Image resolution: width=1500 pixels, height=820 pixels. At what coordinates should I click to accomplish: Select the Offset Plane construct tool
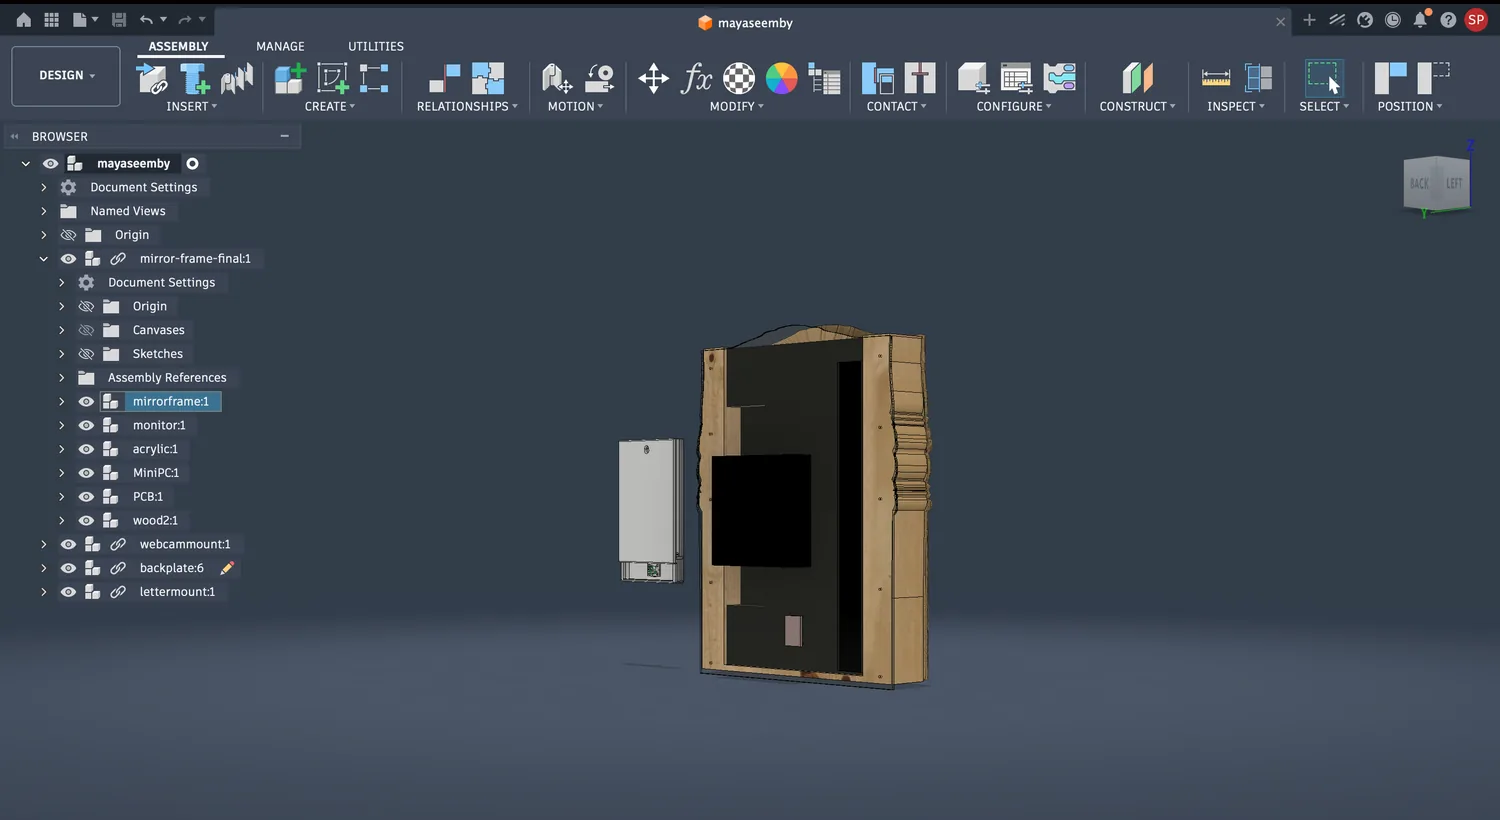[x=1137, y=78]
